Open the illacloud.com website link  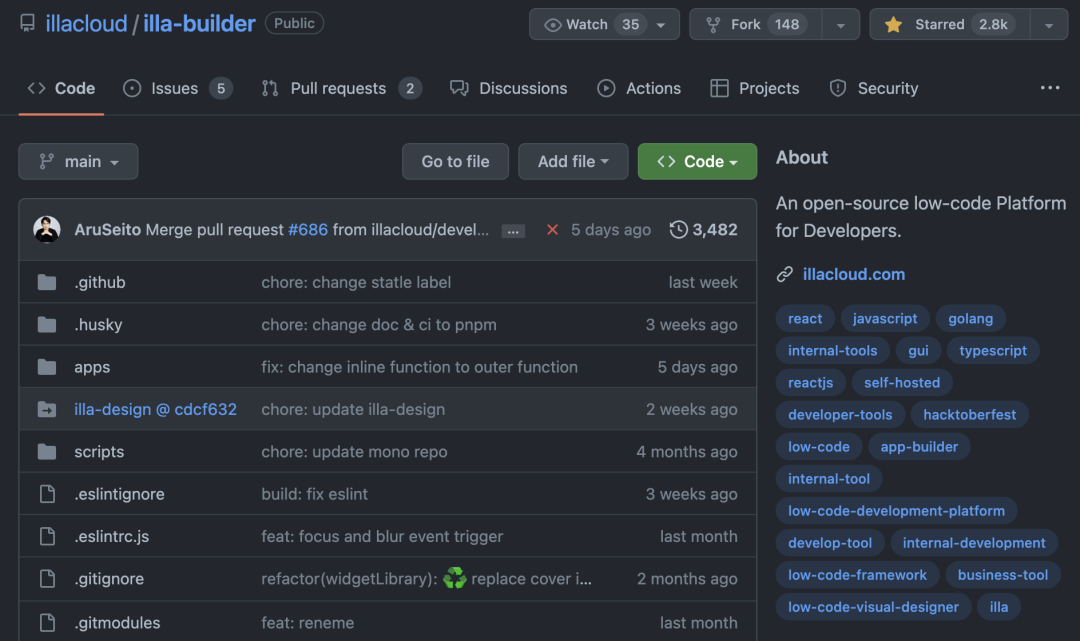click(x=854, y=274)
